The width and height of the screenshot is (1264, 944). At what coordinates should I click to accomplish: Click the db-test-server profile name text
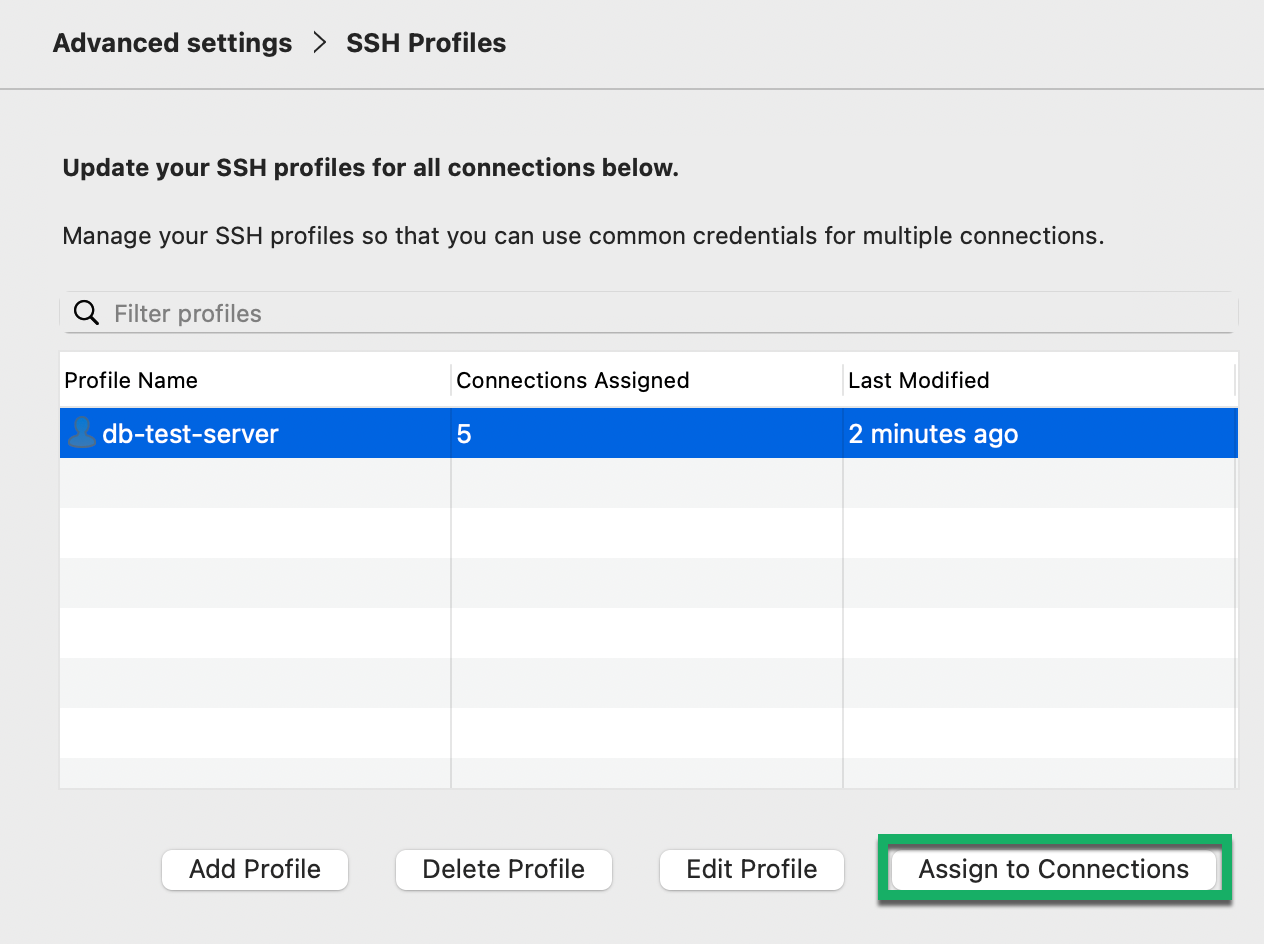[x=192, y=433]
